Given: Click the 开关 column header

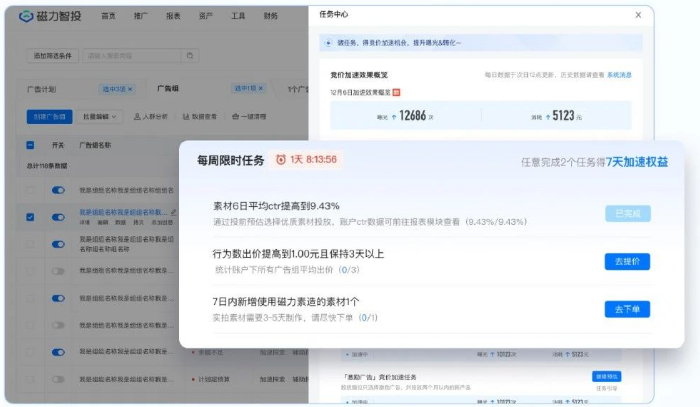Looking at the screenshot, I should pyautogui.click(x=58, y=145).
